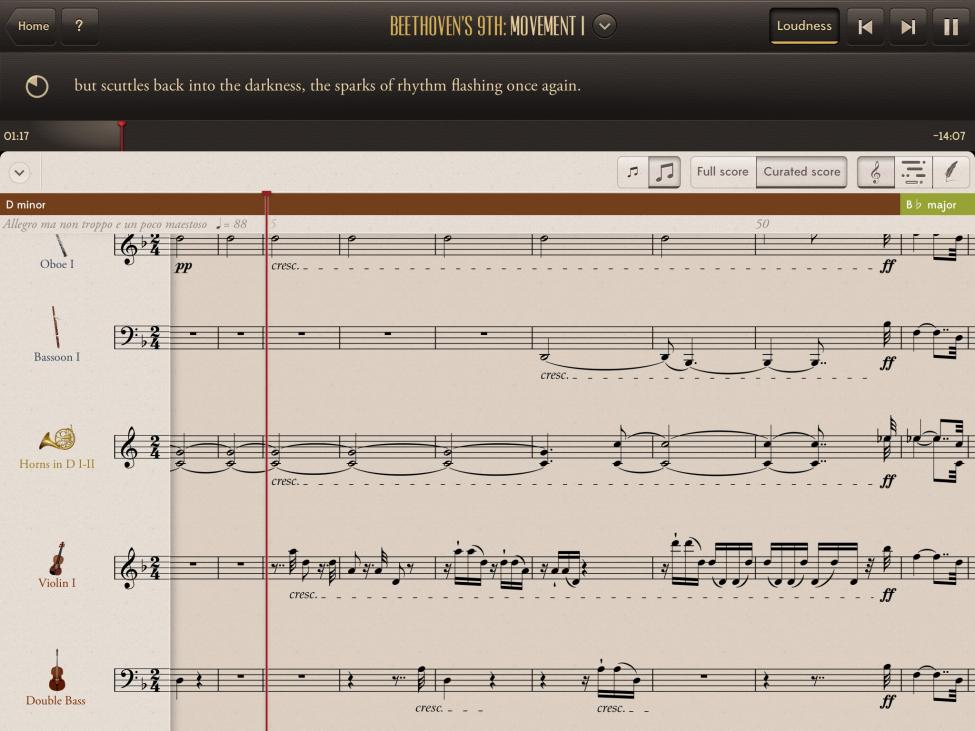Click the Bassoon I label
This screenshot has width=975, height=731.
[57, 357]
